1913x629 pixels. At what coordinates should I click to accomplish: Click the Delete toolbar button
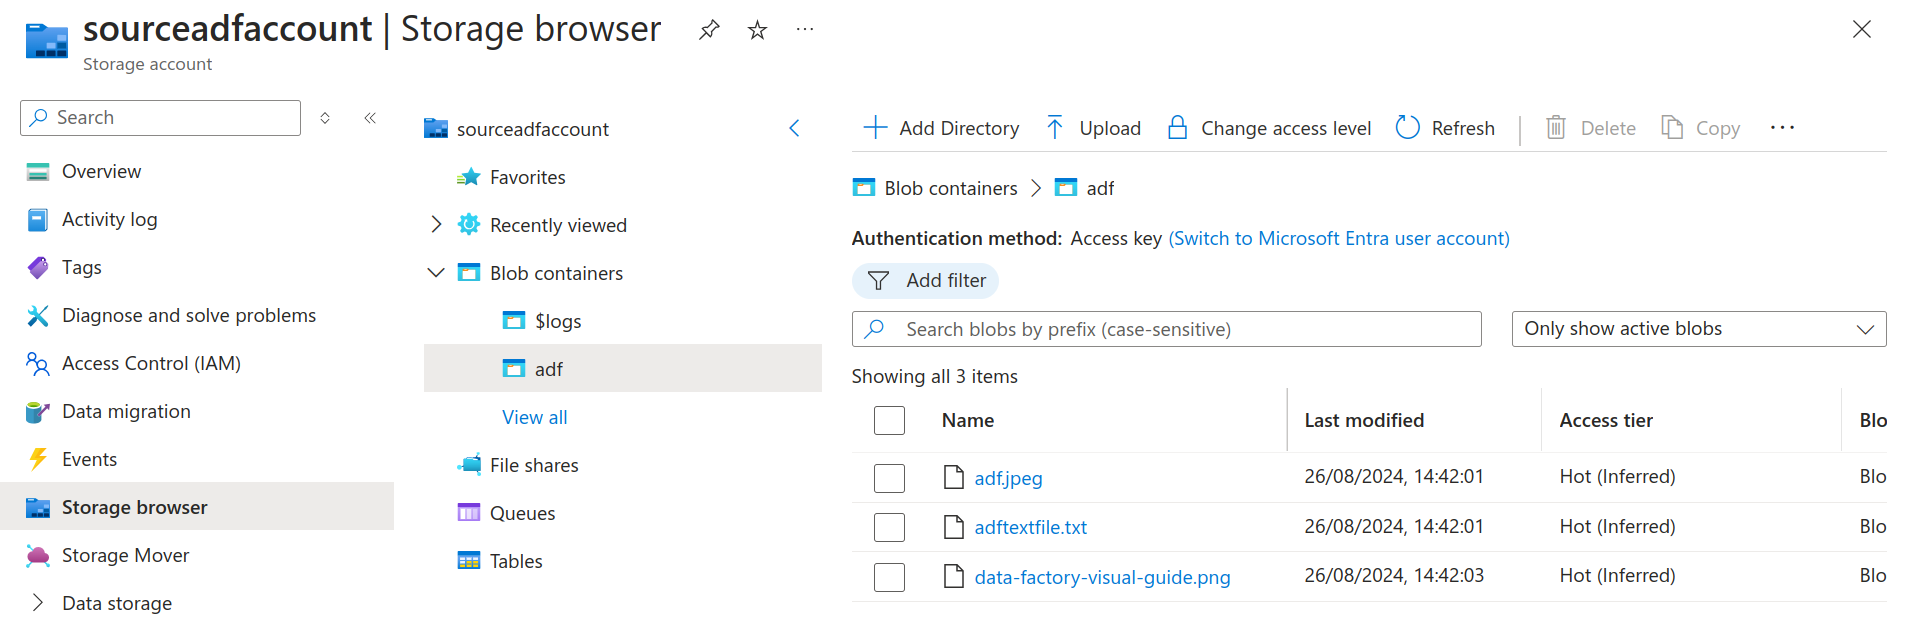pyautogui.click(x=1591, y=128)
